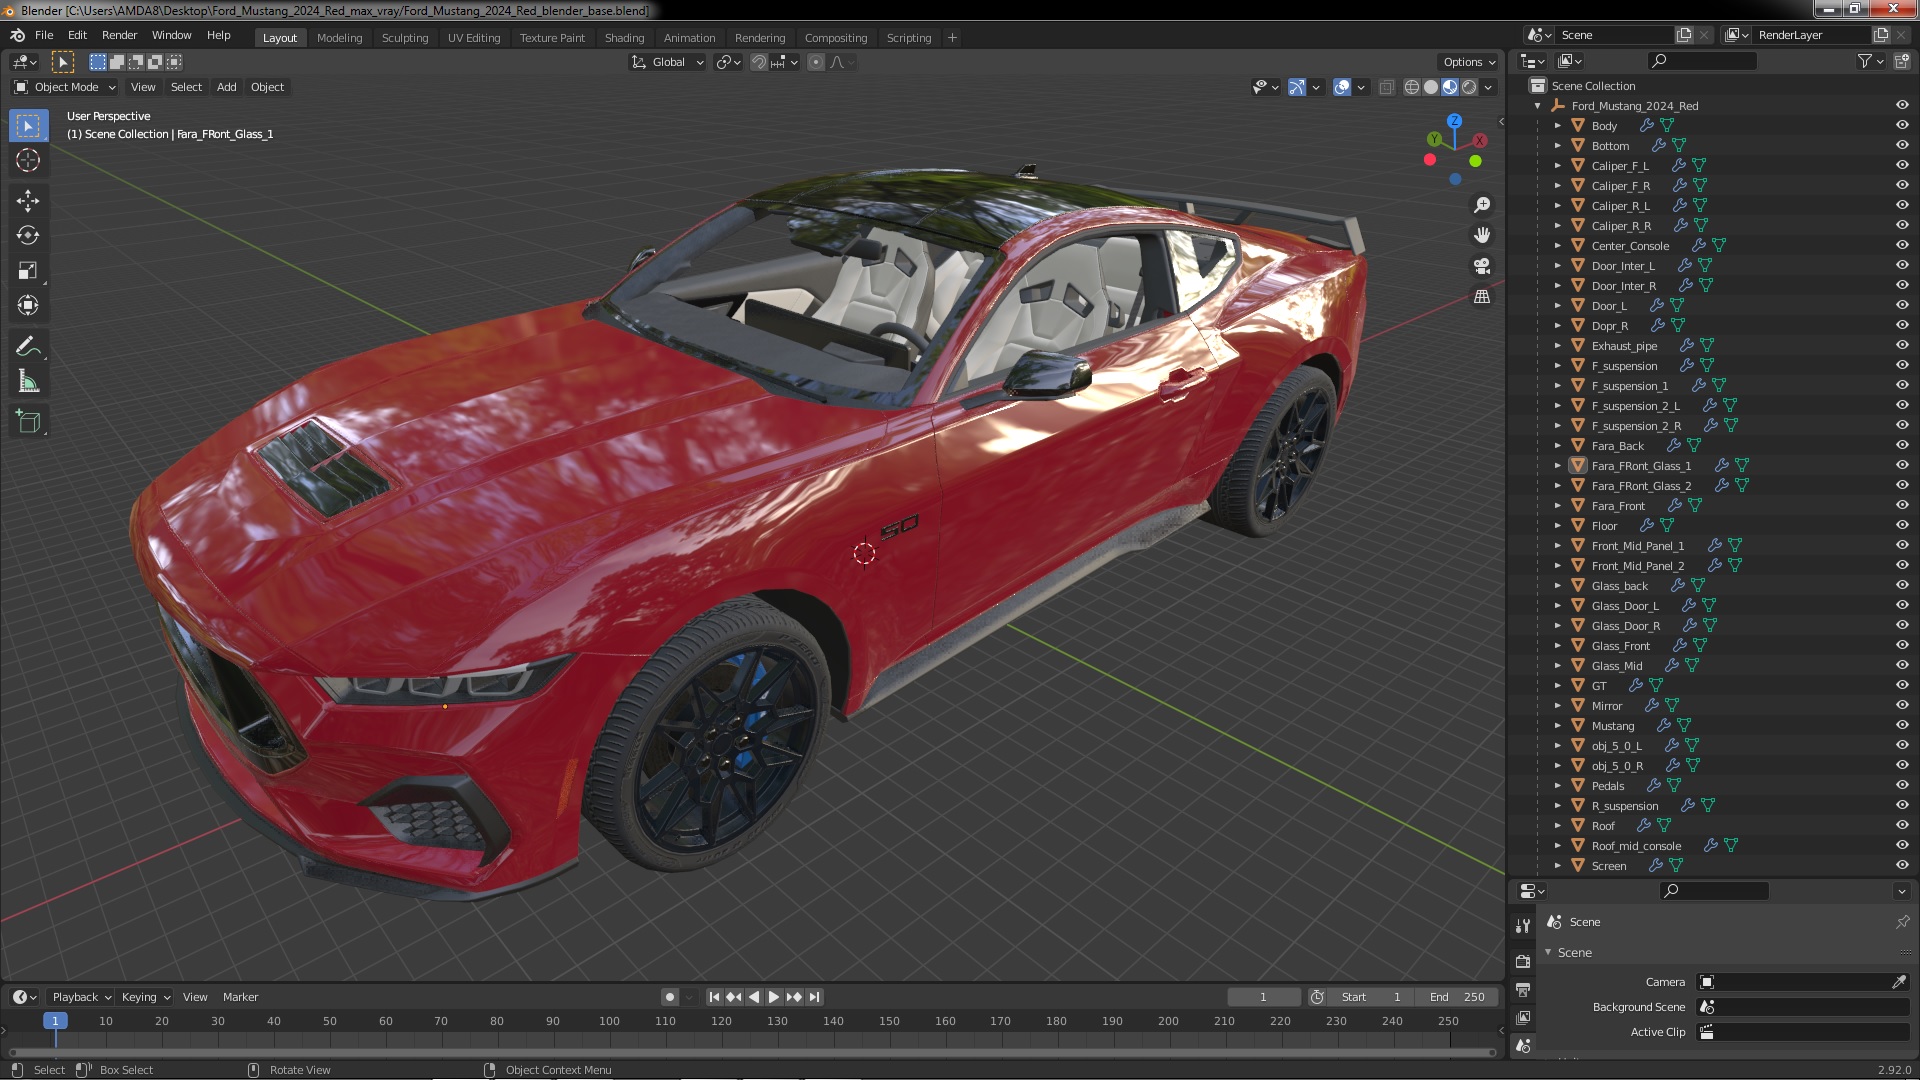This screenshot has height=1080, width=1920.
Task: Open the Options dropdown
Action: tap(1468, 62)
